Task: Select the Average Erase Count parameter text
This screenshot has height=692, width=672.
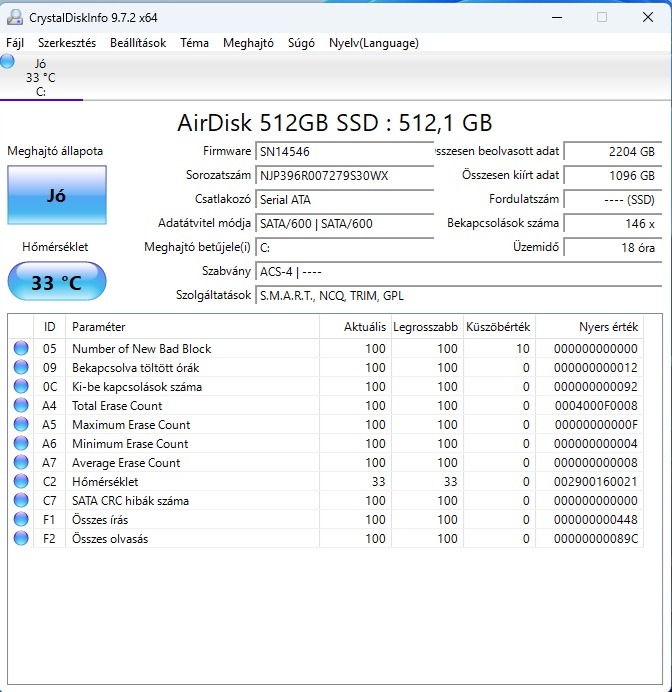Action: (x=126, y=463)
